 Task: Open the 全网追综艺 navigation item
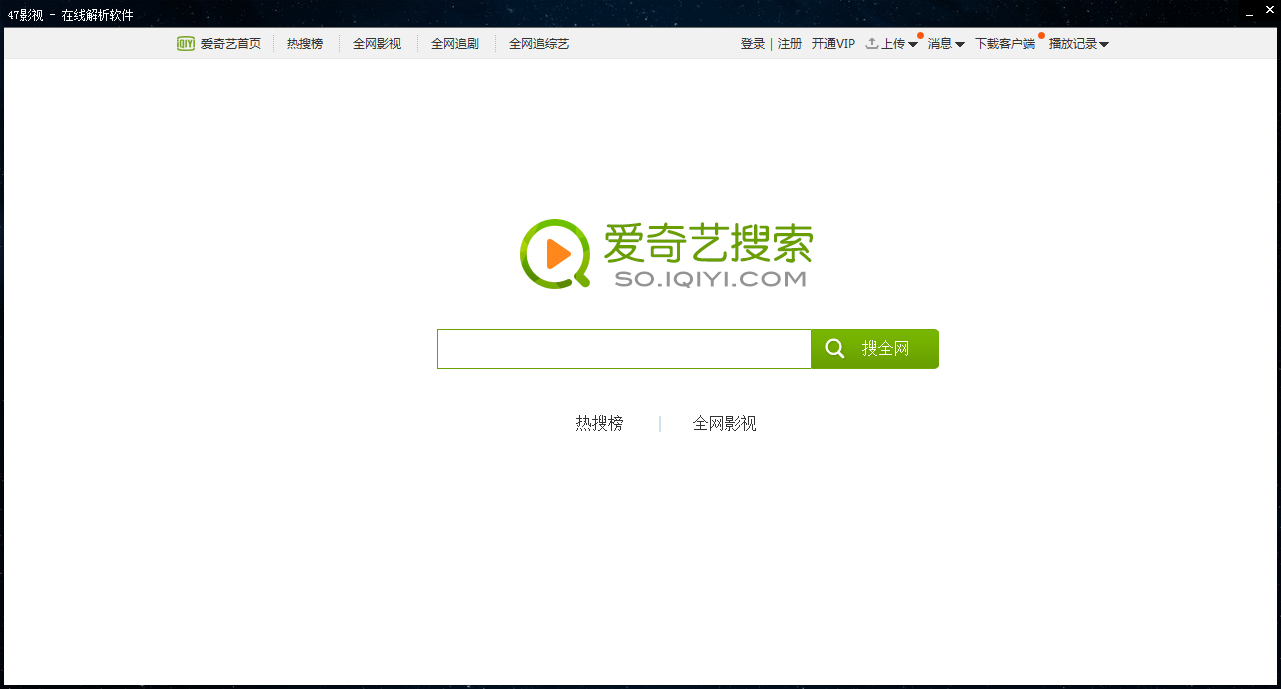539,44
